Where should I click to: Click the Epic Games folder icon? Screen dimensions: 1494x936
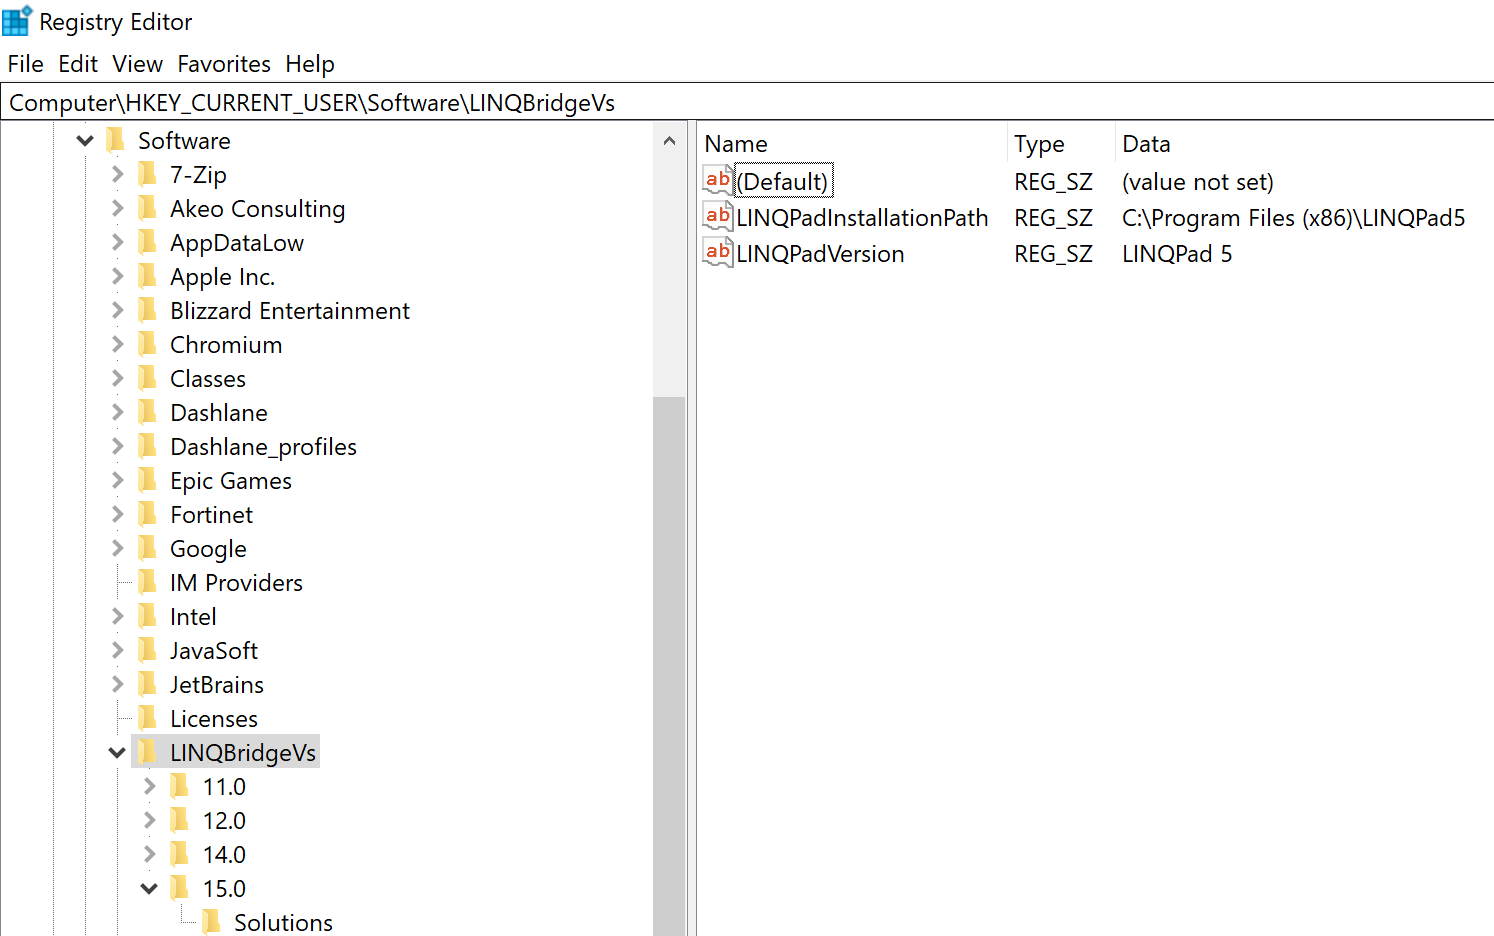[x=147, y=480]
